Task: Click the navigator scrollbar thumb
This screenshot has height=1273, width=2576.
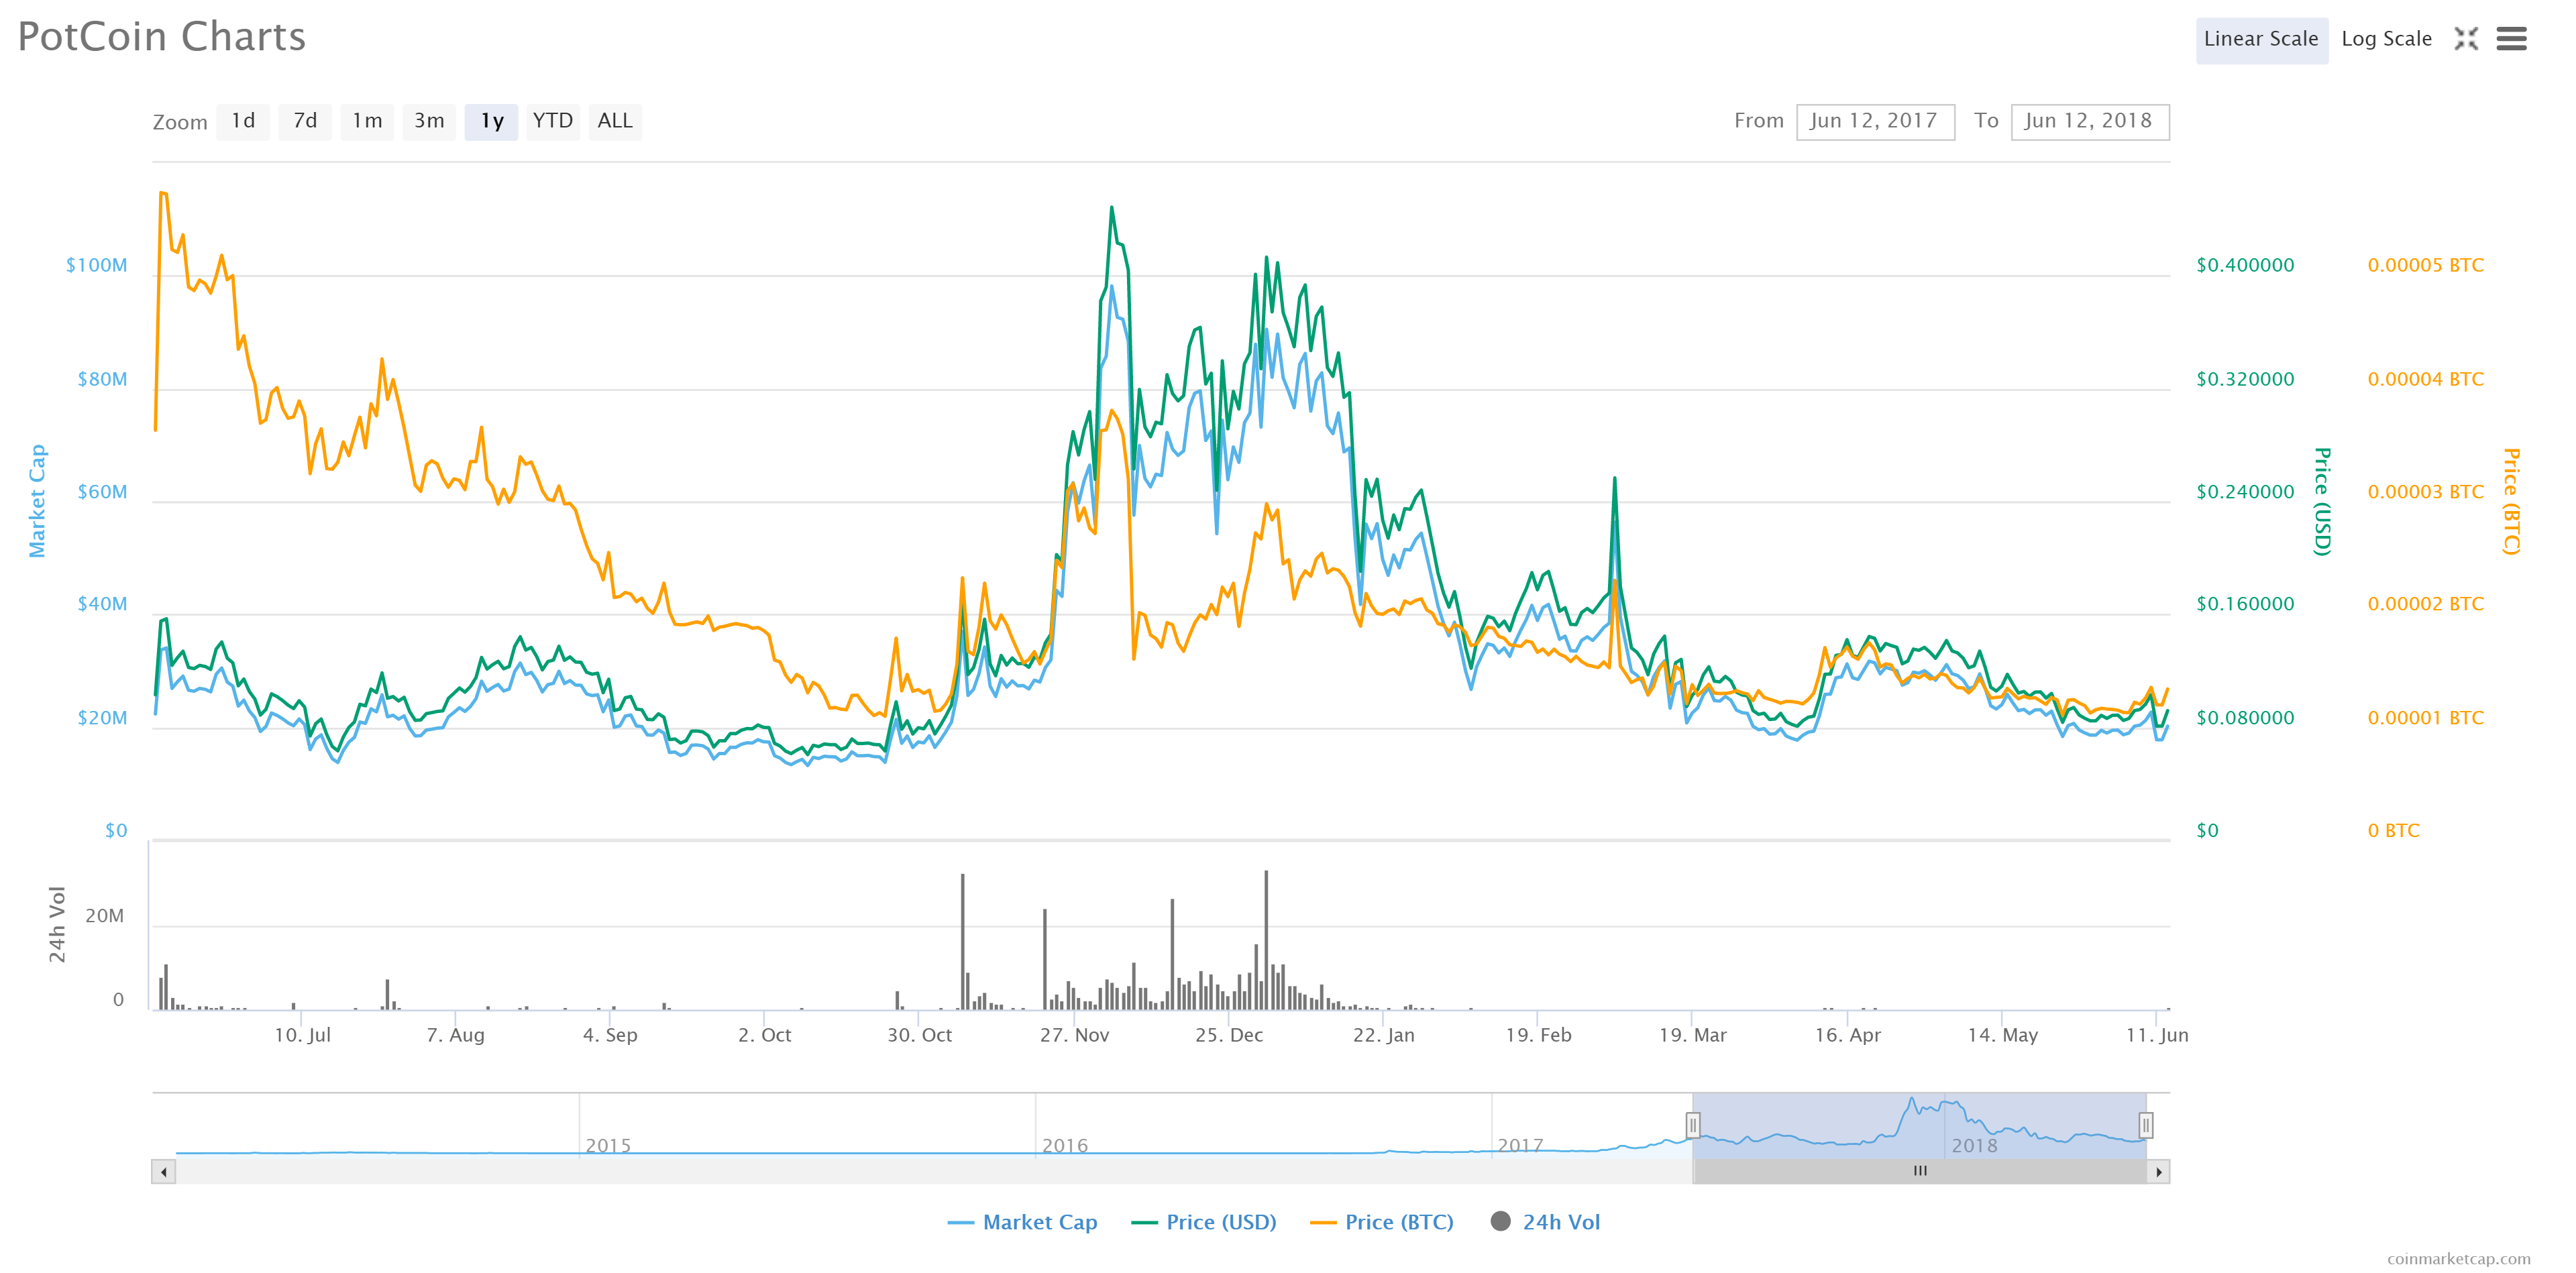Action: click(x=1919, y=1171)
